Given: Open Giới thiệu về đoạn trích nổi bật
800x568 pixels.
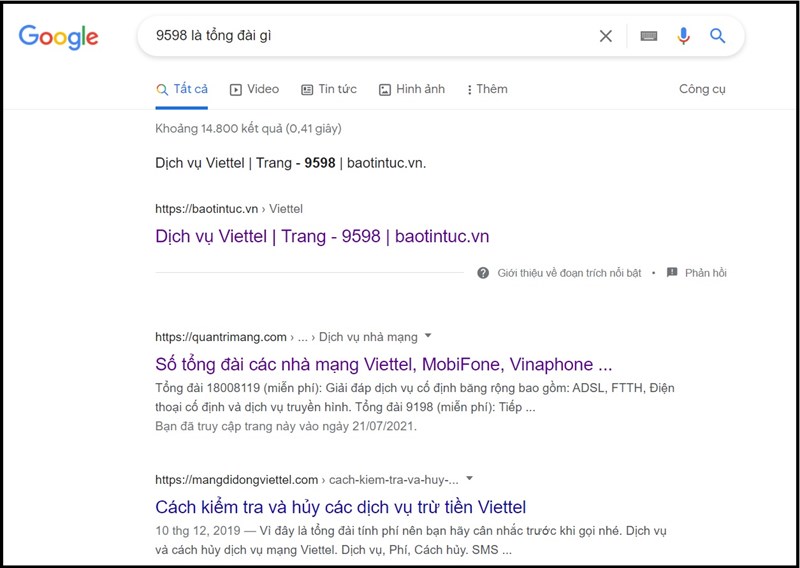Looking at the screenshot, I should click(x=569, y=273).
